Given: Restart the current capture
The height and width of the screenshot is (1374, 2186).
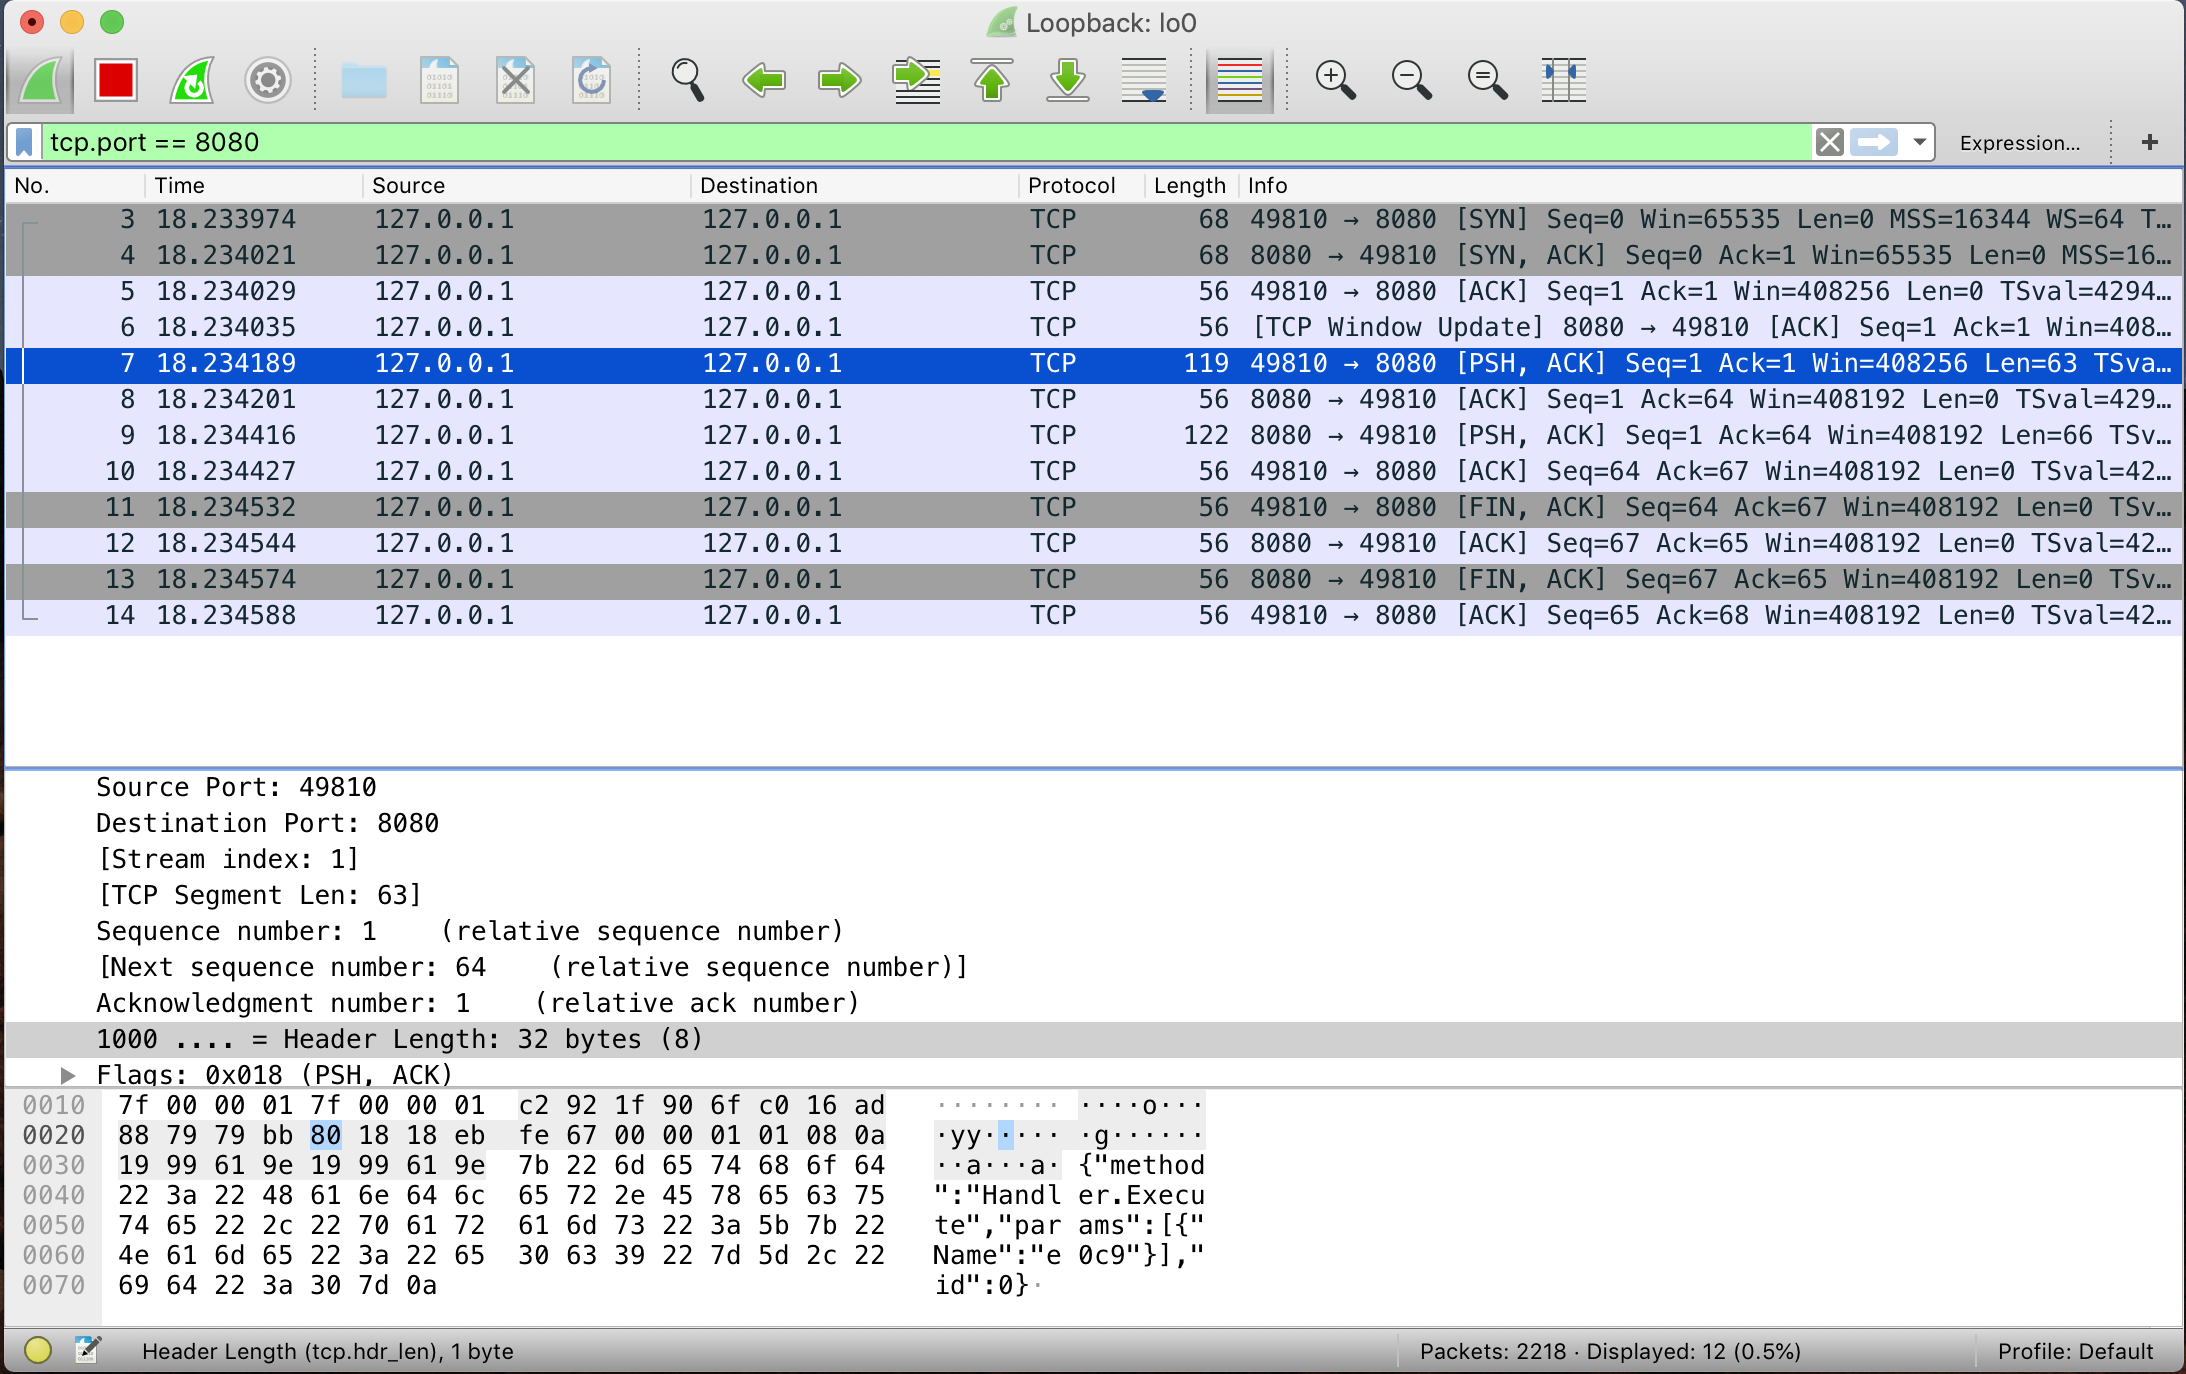Looking at the screenshot, I should click(x=191, y=81).
